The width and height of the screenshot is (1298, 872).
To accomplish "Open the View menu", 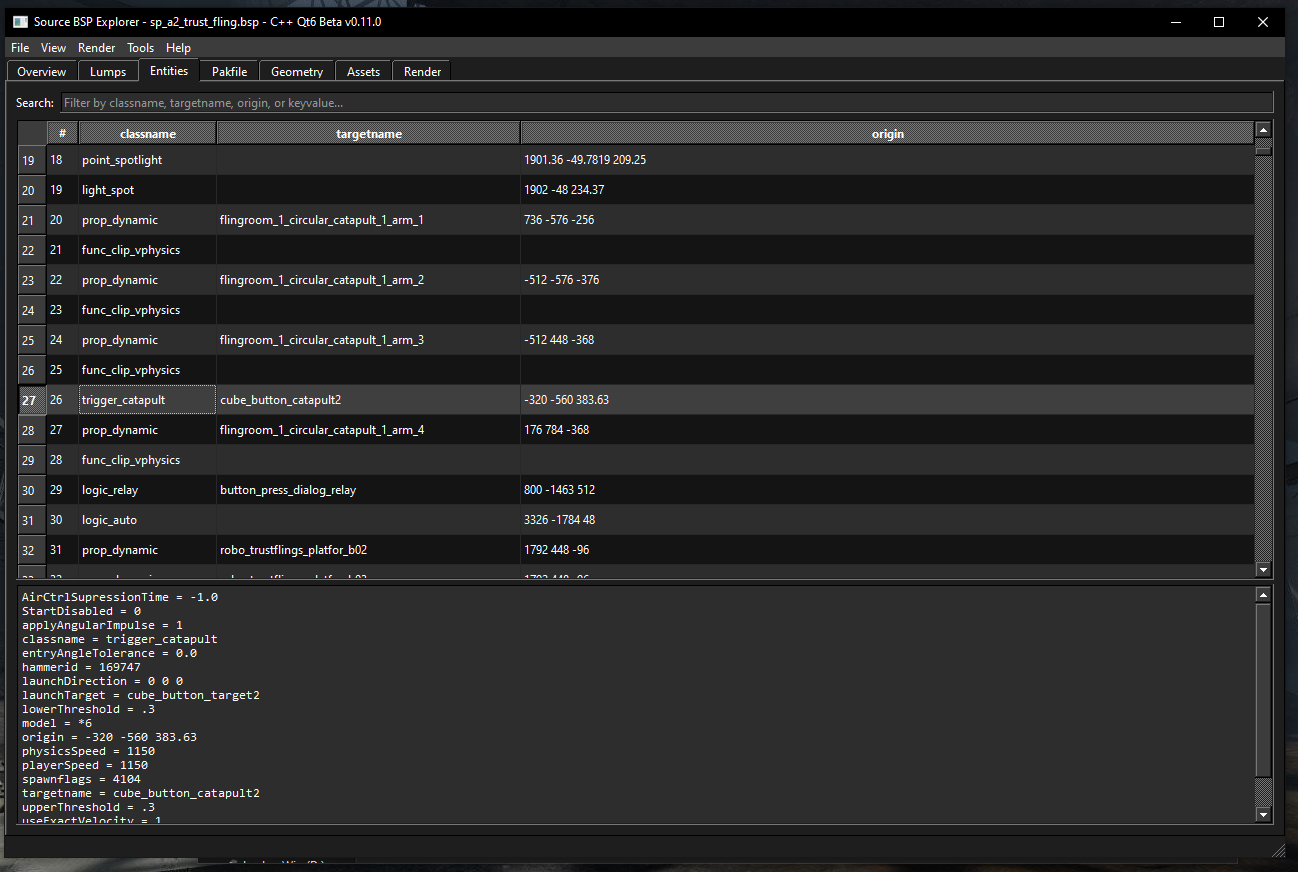I will (54, 48).
